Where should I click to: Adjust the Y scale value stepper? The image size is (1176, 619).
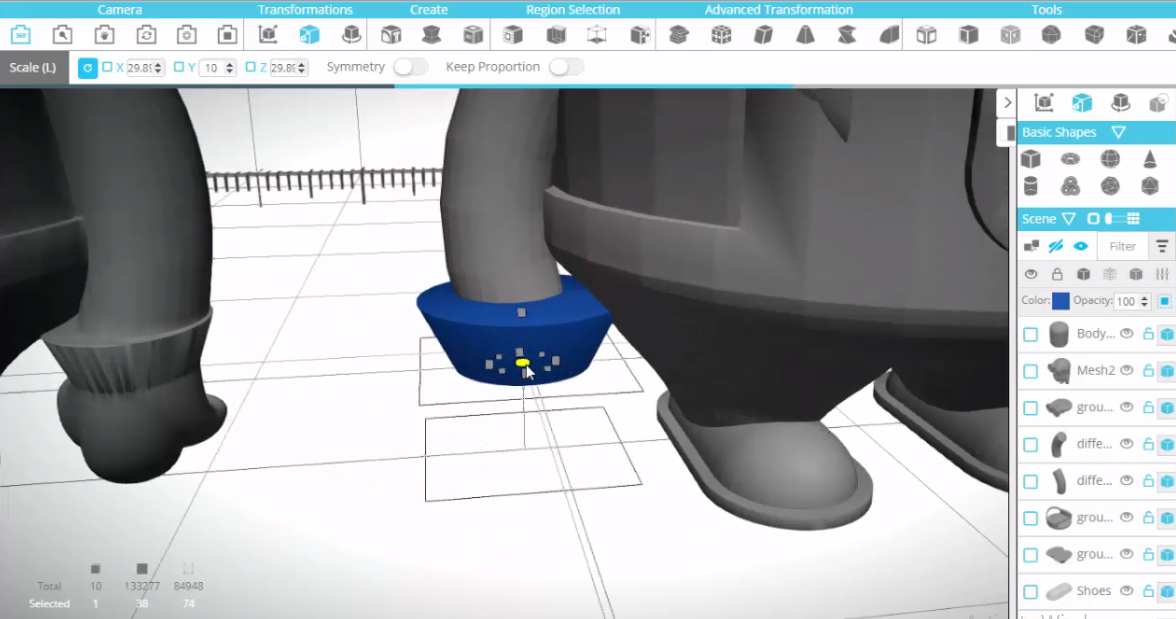click(230, 68)
